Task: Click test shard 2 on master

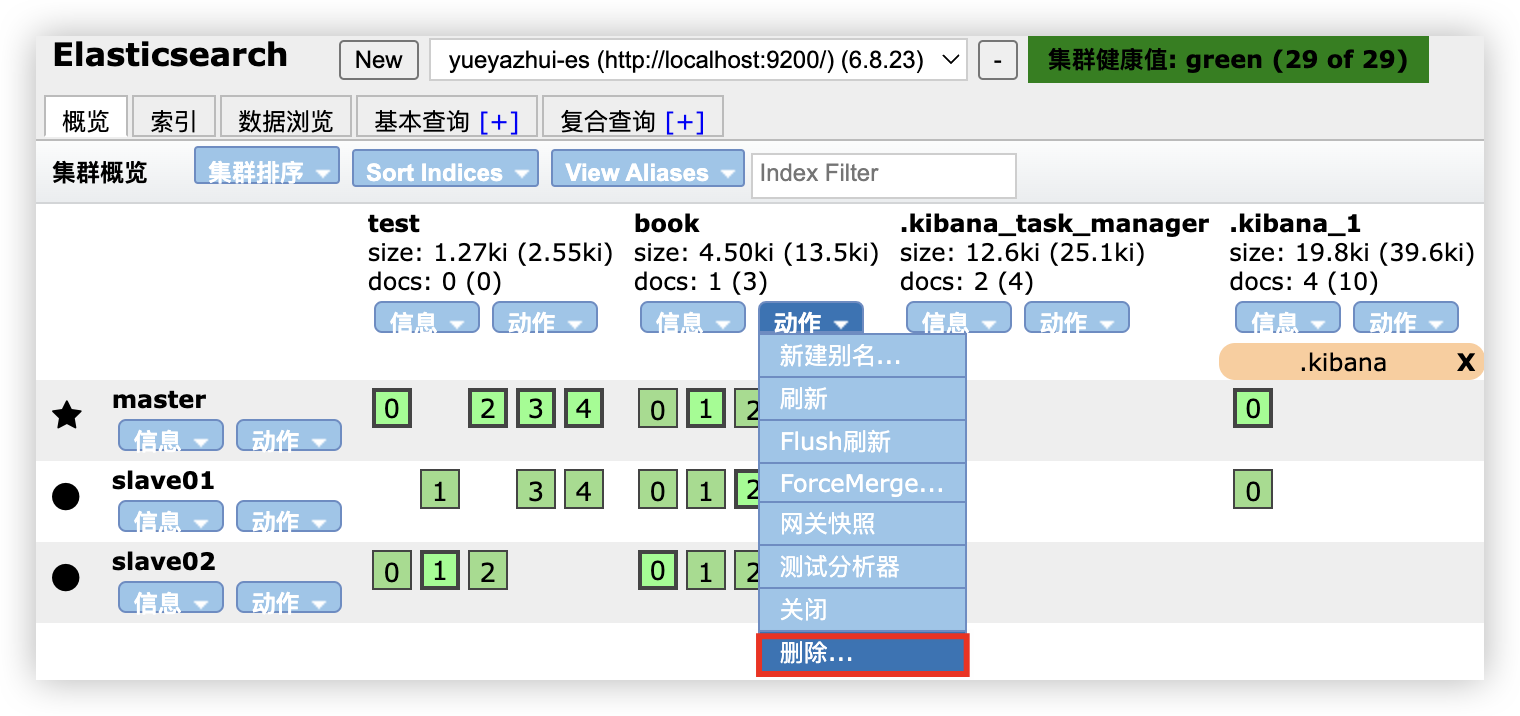Action: [488, 409]
